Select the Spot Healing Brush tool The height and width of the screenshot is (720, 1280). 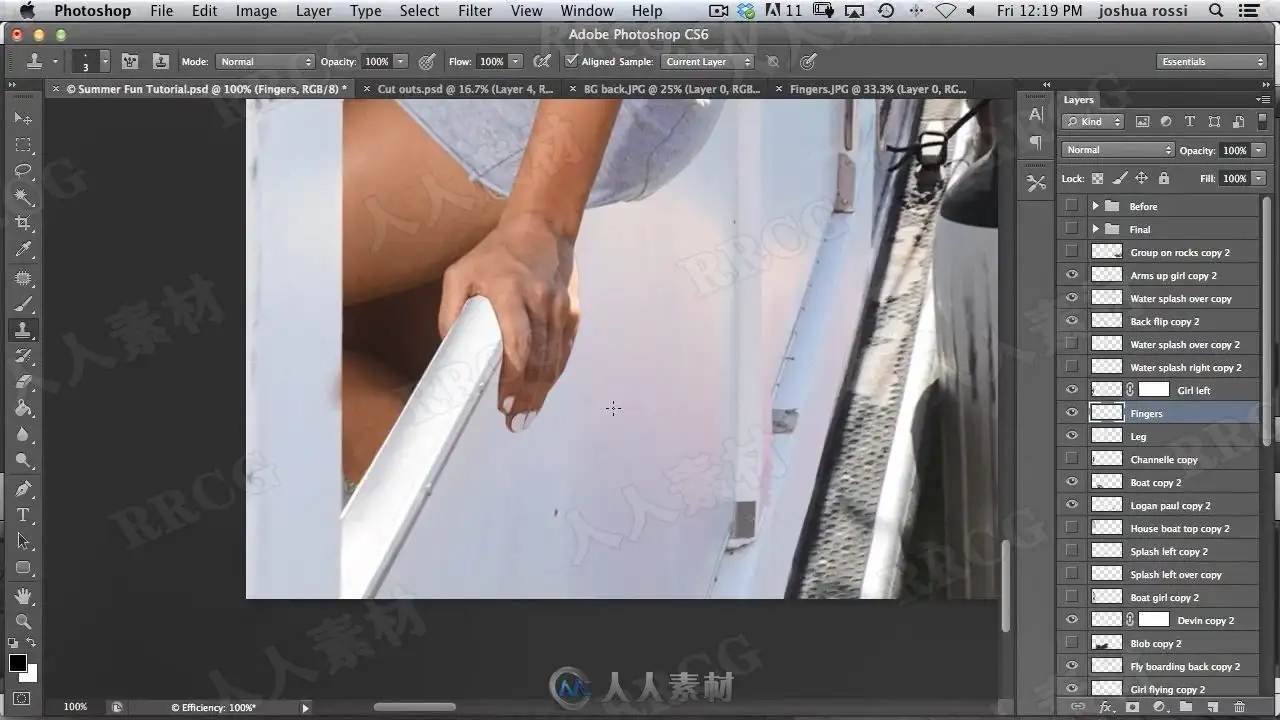coord(23,278)
